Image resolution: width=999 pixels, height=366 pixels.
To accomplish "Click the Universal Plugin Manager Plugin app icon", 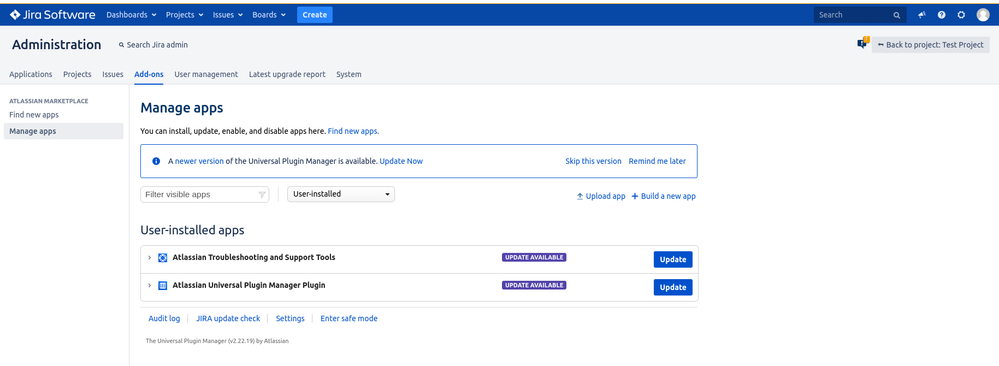I will 162,286.
